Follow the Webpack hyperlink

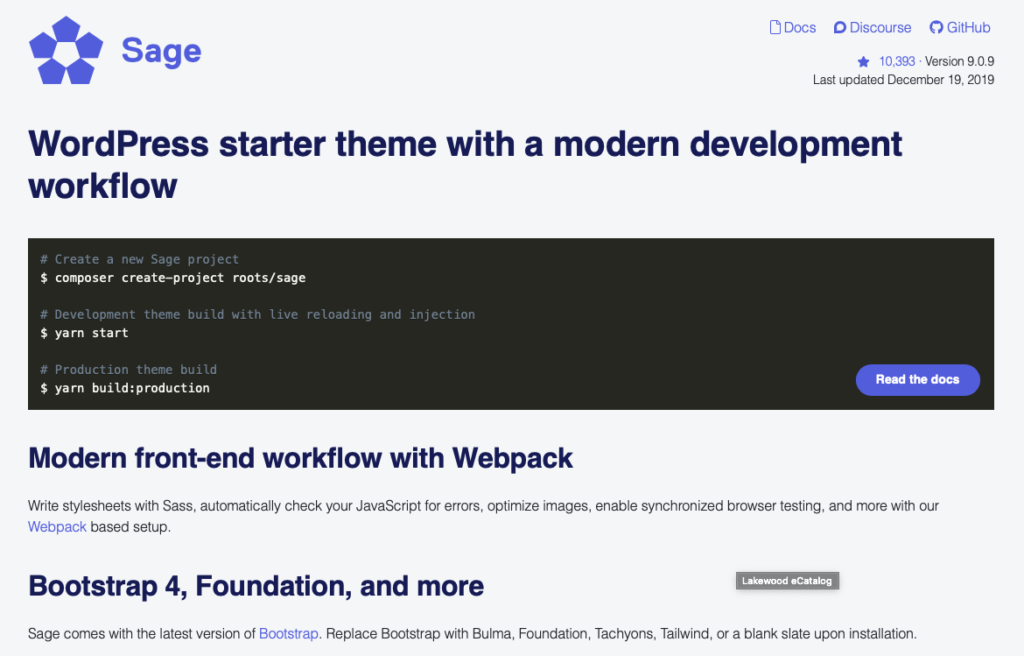[x=57, y=527]
